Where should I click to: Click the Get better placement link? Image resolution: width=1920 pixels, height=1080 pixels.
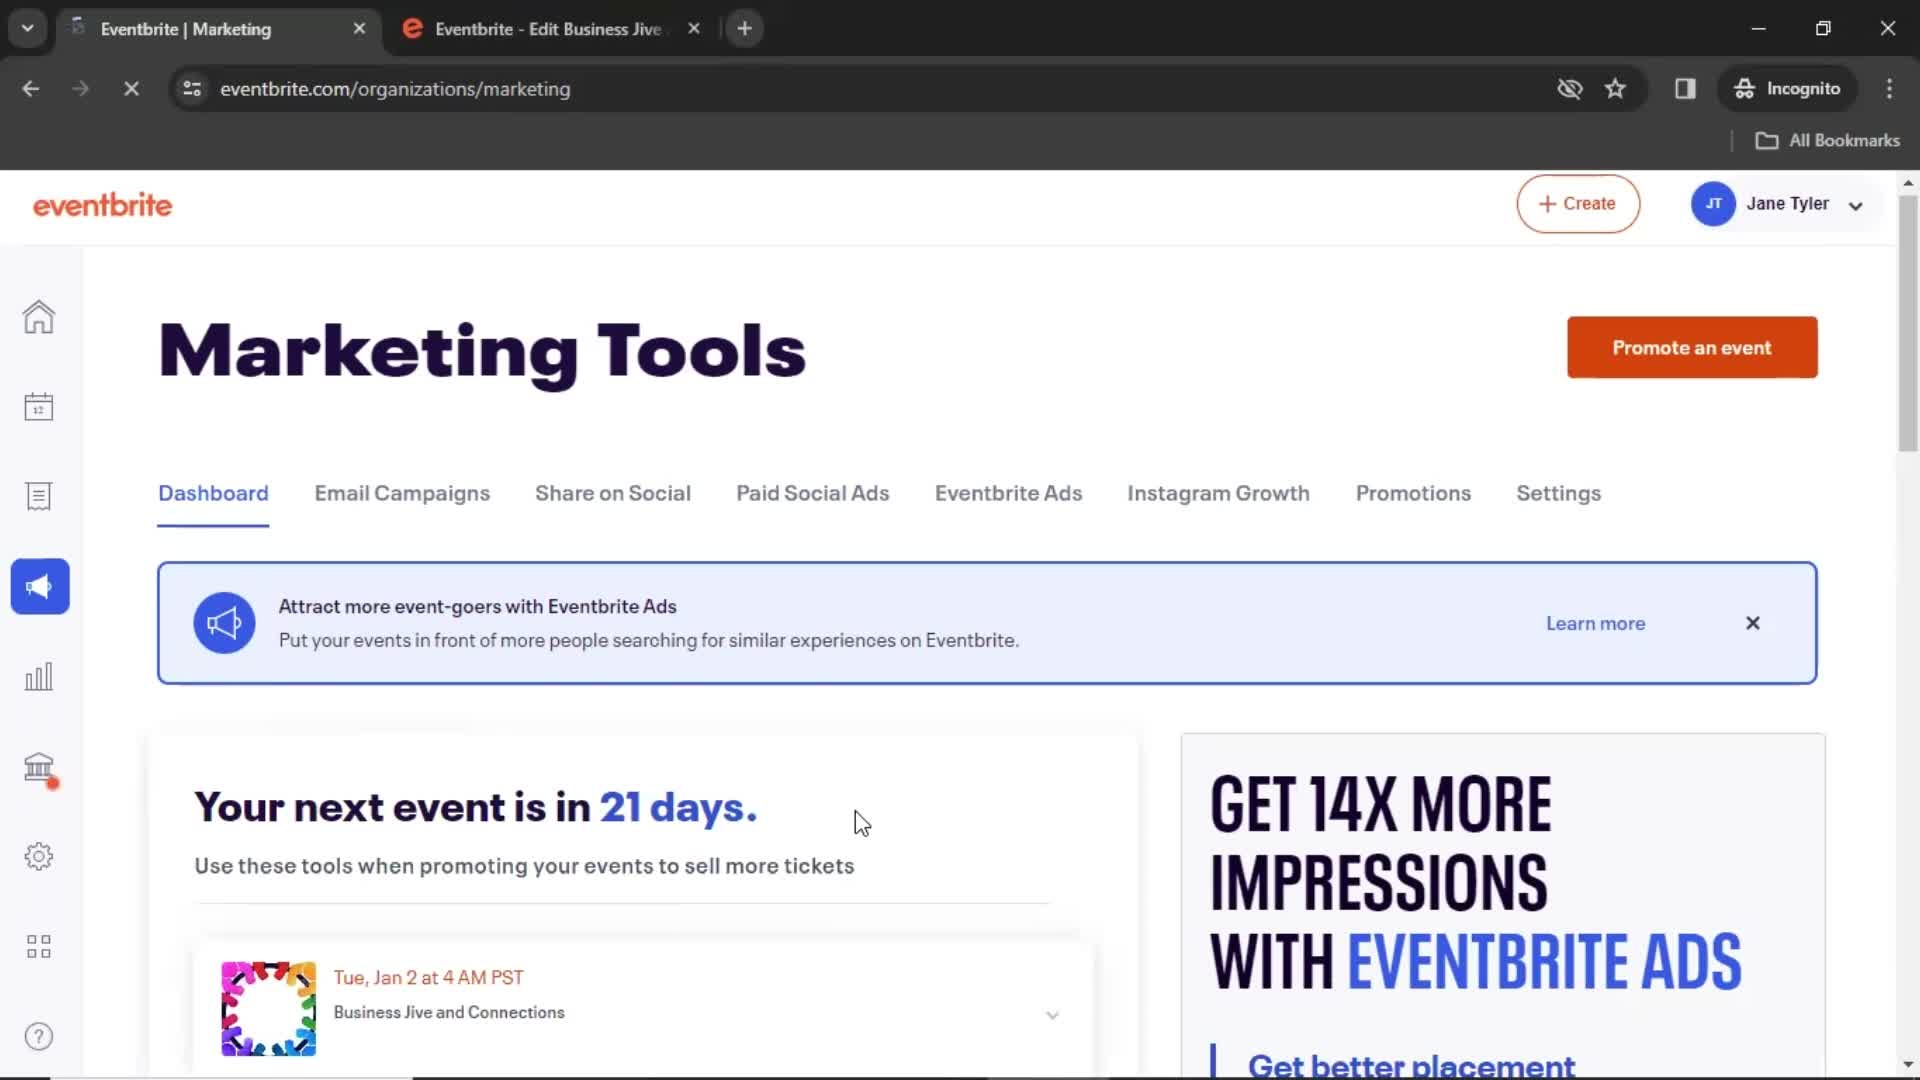pyautogui.click(x=1411, y=1066)
